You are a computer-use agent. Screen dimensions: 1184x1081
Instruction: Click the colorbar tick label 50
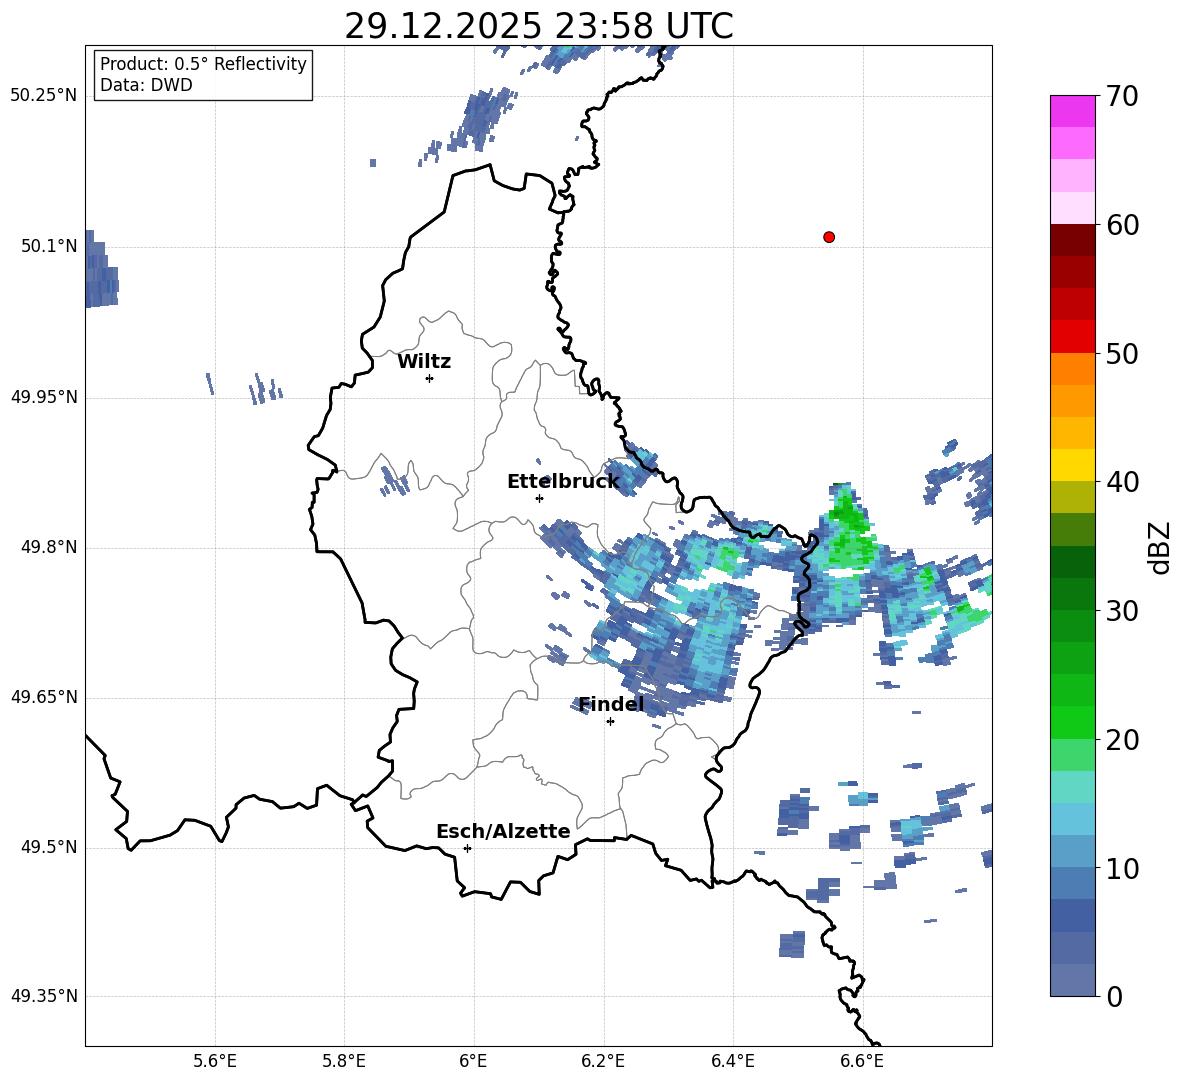(x=1123, y=354)
